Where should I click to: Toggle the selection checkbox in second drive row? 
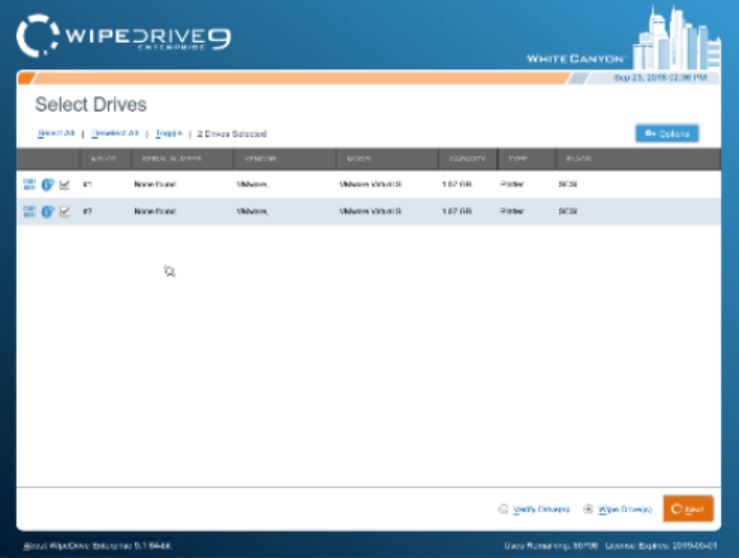click(65, 211)
